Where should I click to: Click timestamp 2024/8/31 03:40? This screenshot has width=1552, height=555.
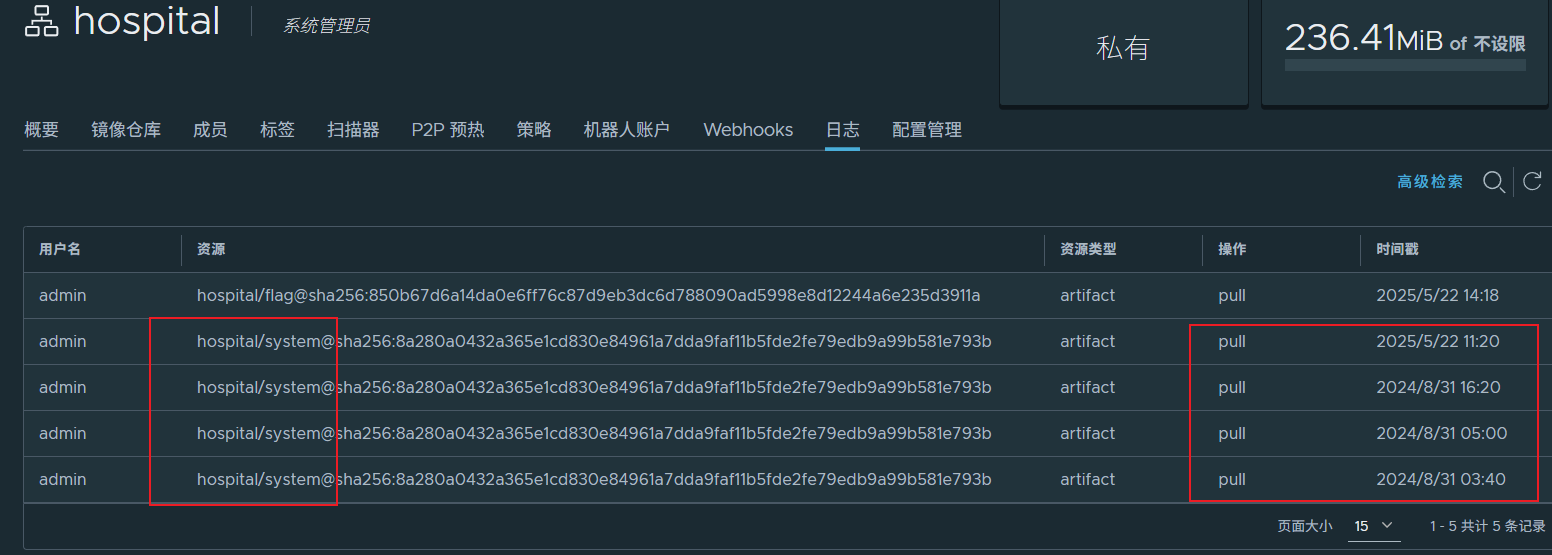click(x=1441, y=480)
